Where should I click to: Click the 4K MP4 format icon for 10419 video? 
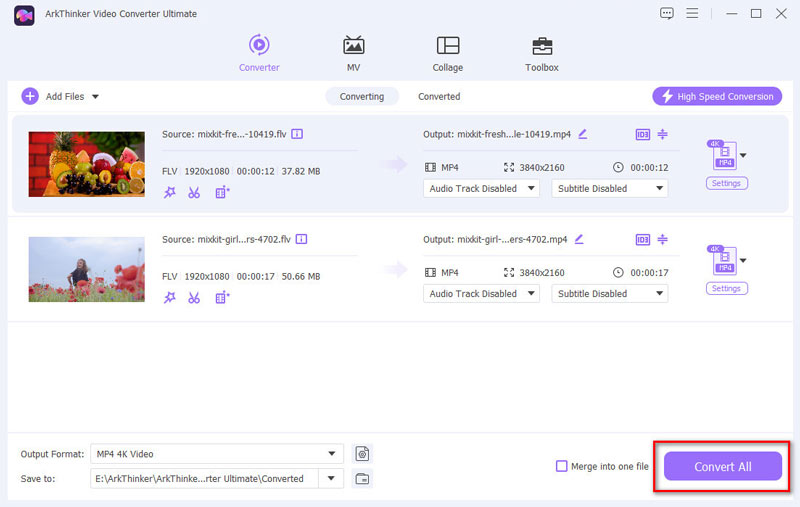[x=723, y=155]
